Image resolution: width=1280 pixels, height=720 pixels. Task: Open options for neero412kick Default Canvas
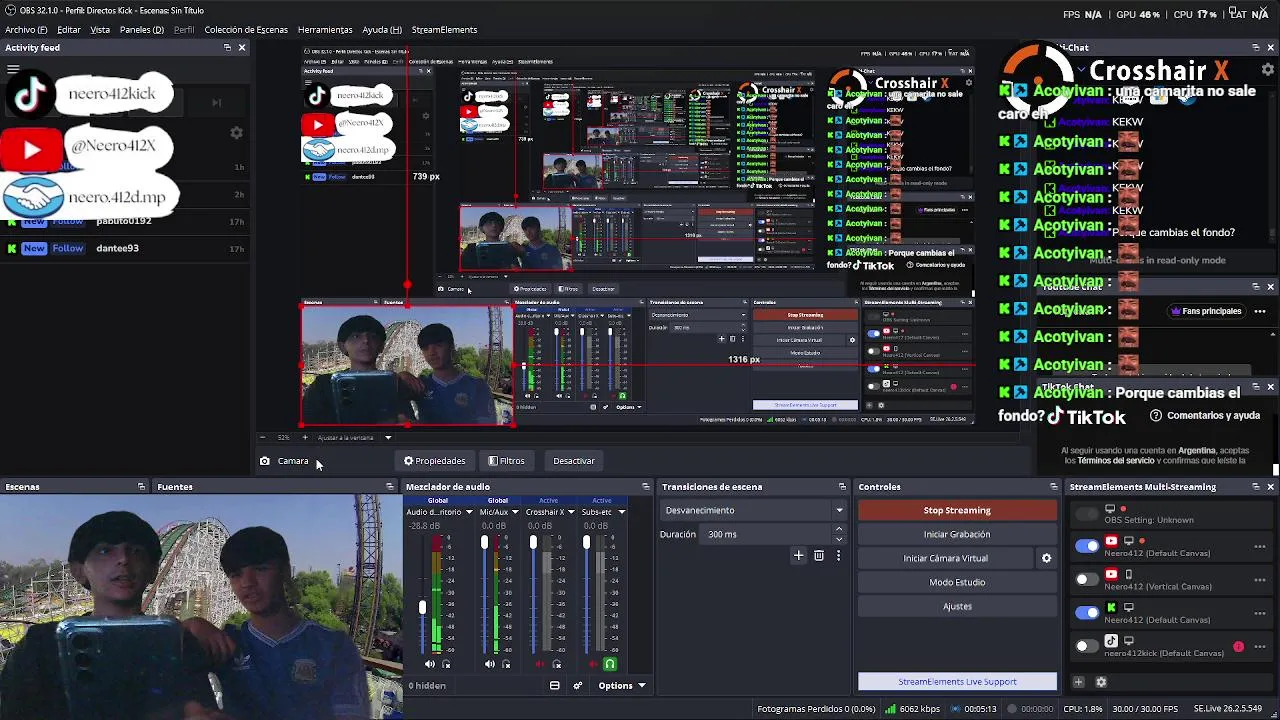tap(1259, 647)
